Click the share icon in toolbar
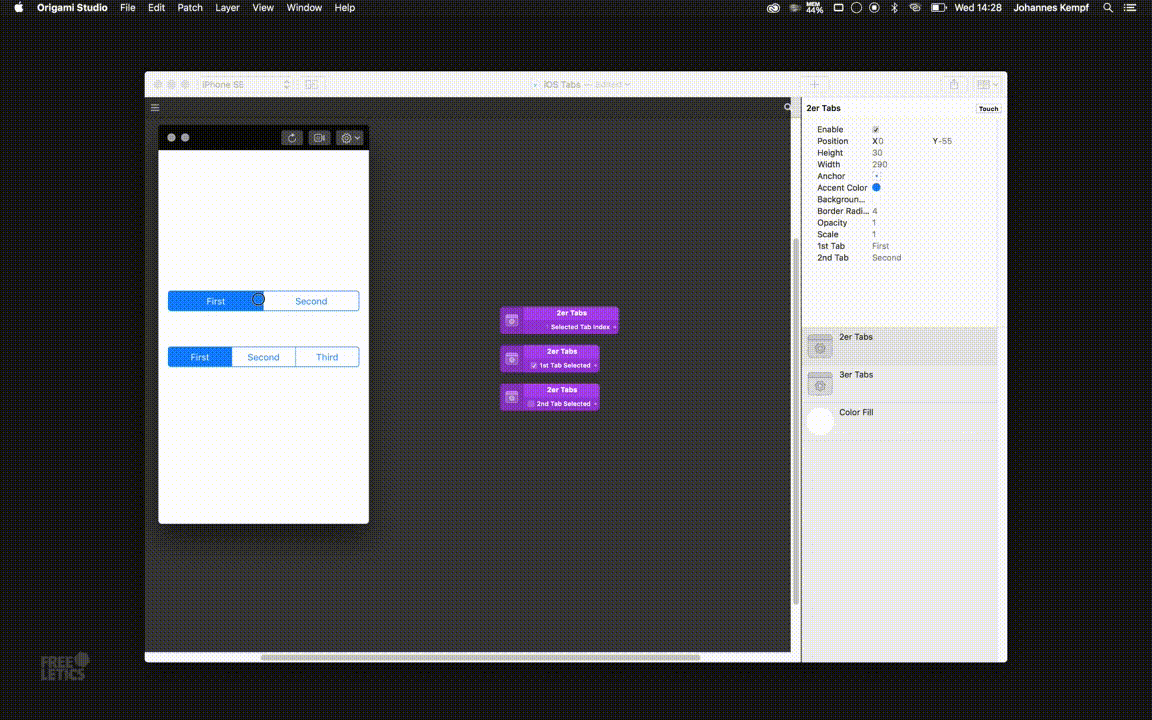The image size is (1152, 720). pos(954,84)
